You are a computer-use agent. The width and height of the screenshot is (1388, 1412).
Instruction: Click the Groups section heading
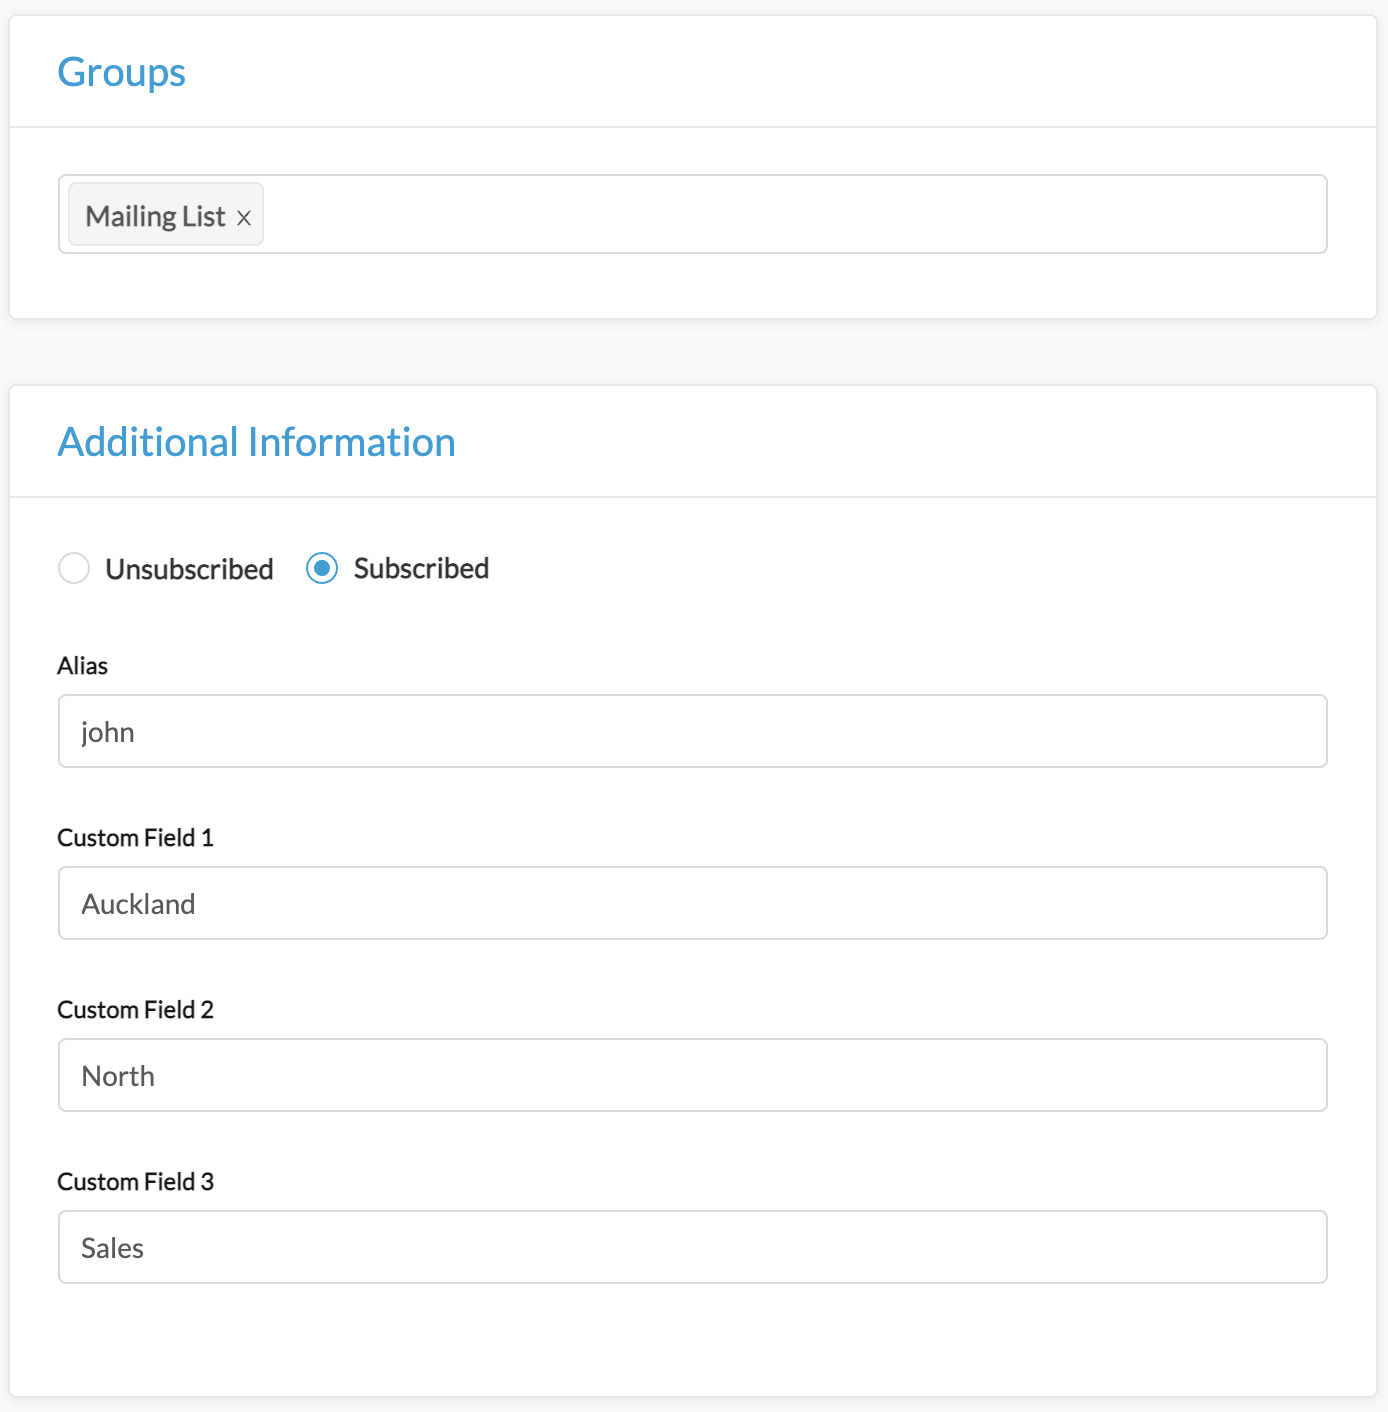(x=122, y=72)
